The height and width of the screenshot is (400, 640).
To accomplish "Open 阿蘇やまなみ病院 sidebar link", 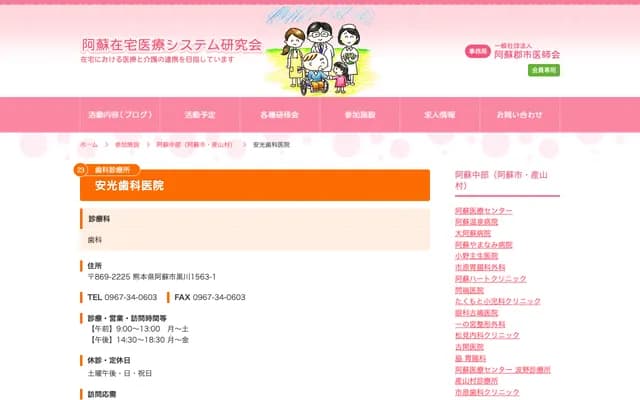I will point(483,244).
